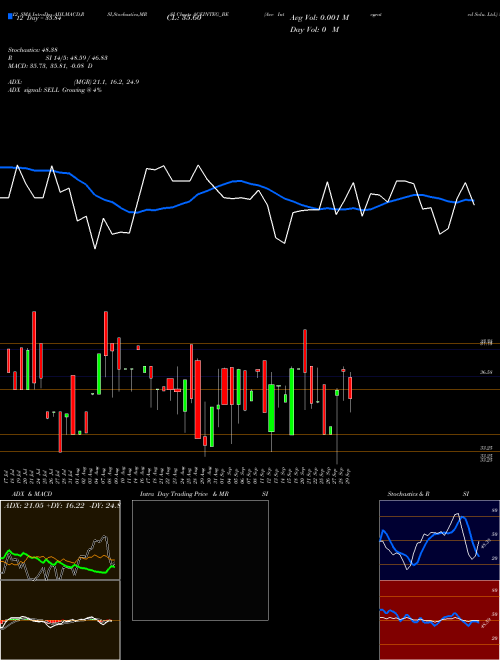The height and width of the screenshot is (660, 500).
Task: Open the blue Stochastics chart panel
Action: [439, 540]
